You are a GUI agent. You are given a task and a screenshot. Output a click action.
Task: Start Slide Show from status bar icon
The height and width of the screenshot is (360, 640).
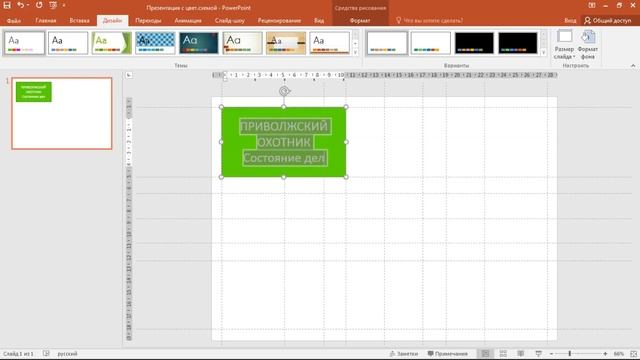tap(538, 353)
